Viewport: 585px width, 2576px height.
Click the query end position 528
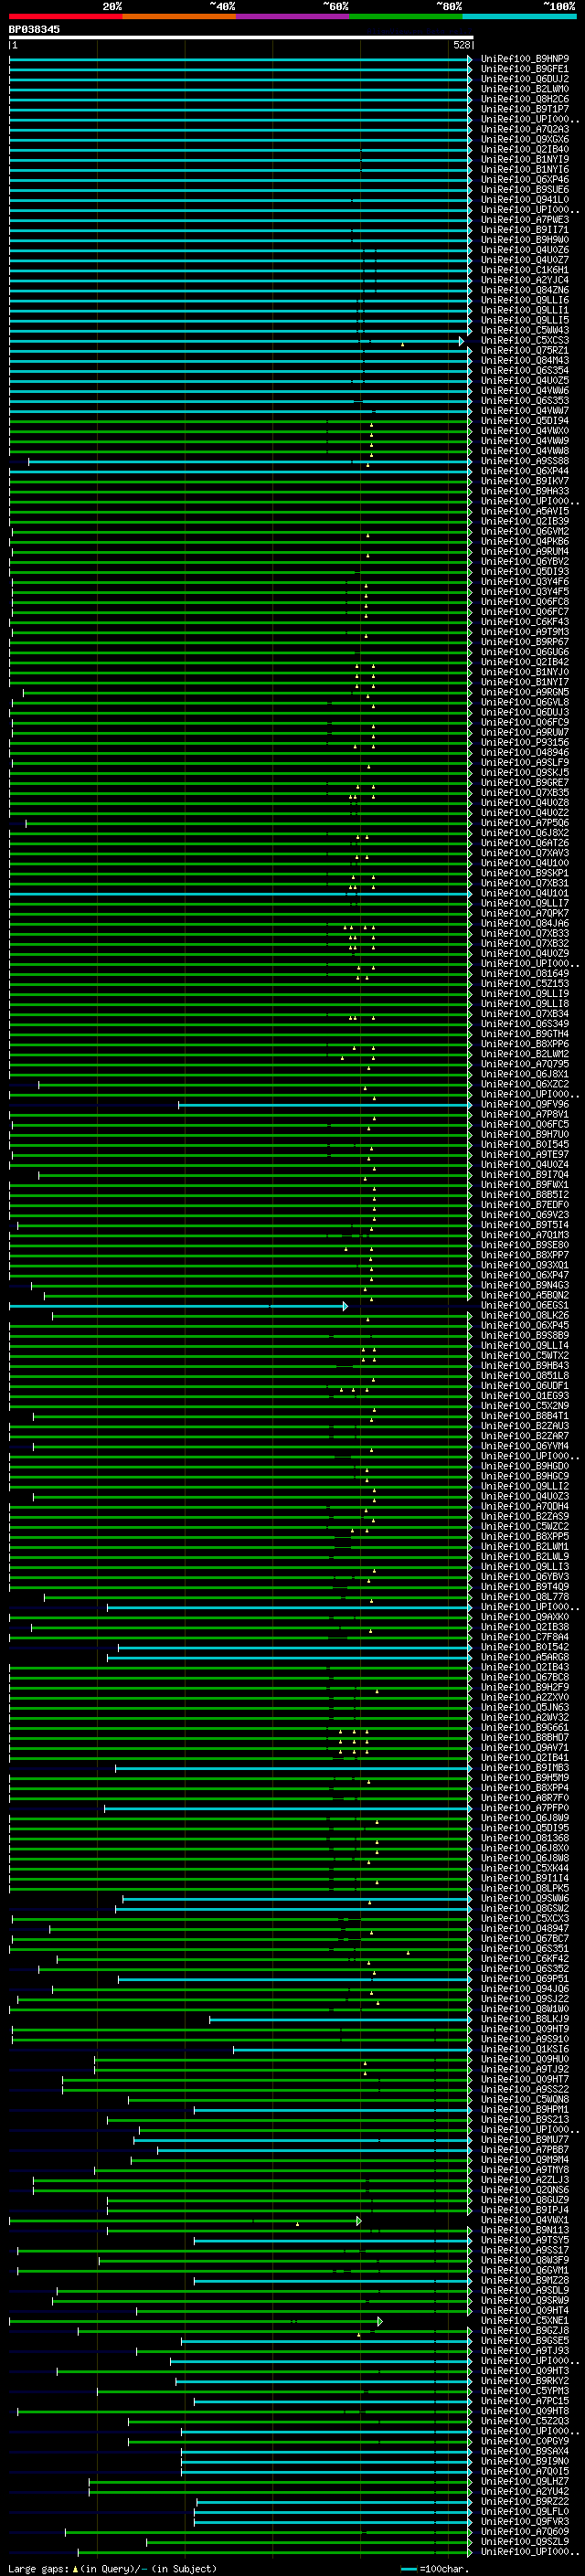461,45
